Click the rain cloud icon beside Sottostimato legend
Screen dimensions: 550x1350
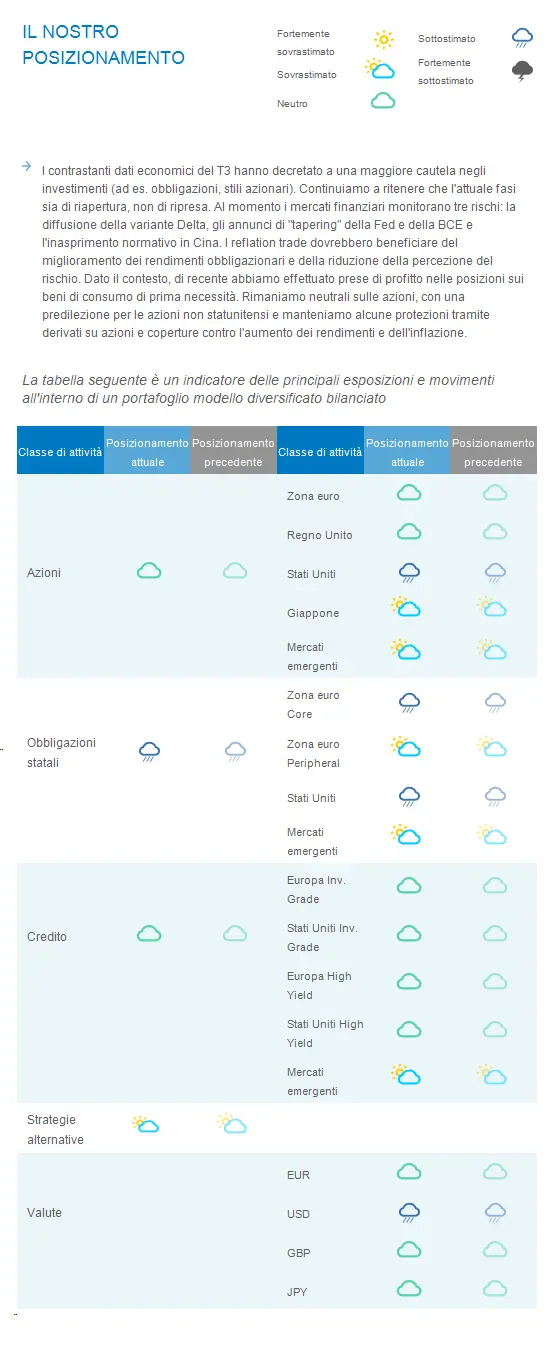click(x=522, y=38)
